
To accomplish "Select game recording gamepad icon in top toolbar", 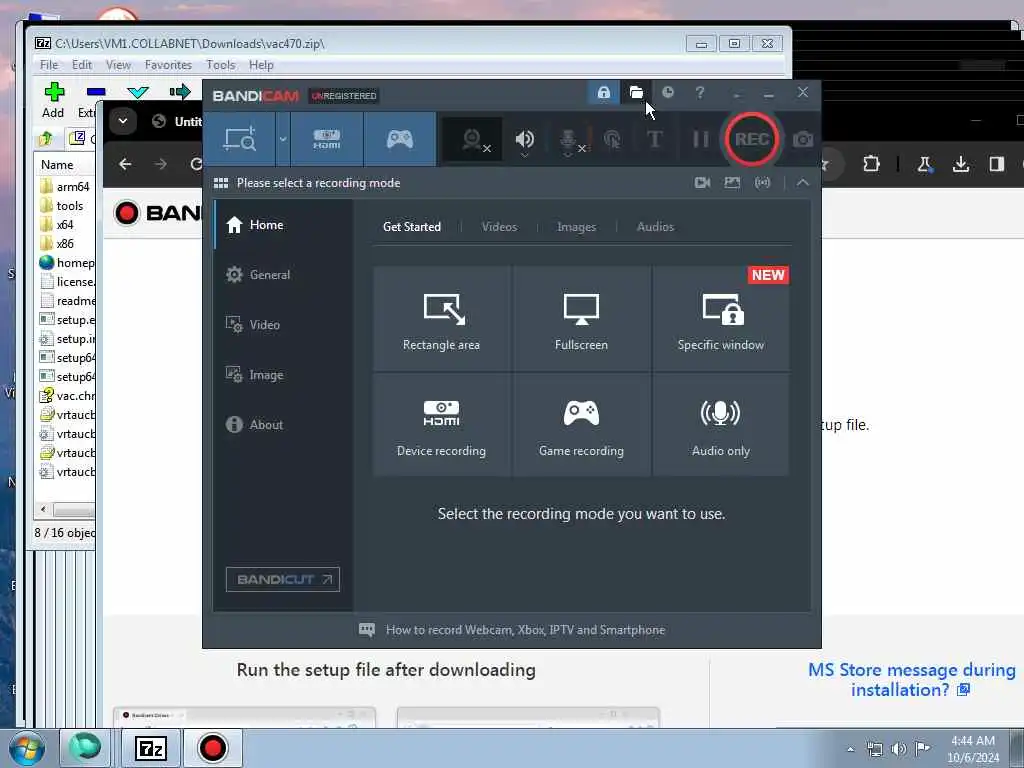I will click(400, 139).
